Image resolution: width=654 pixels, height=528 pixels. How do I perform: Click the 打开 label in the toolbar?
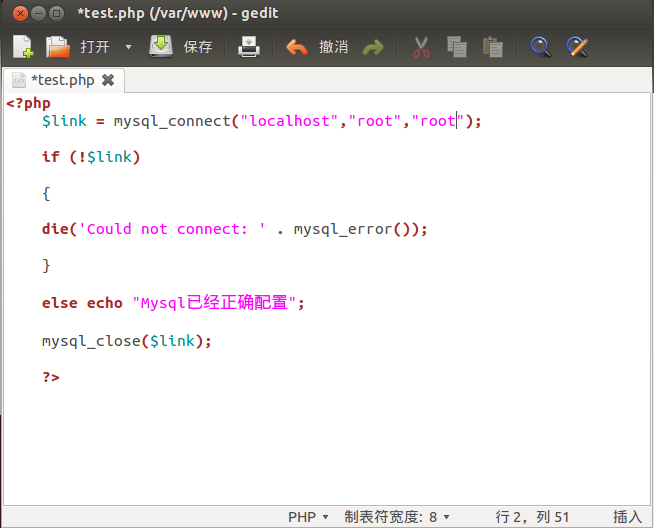point(95,47)
